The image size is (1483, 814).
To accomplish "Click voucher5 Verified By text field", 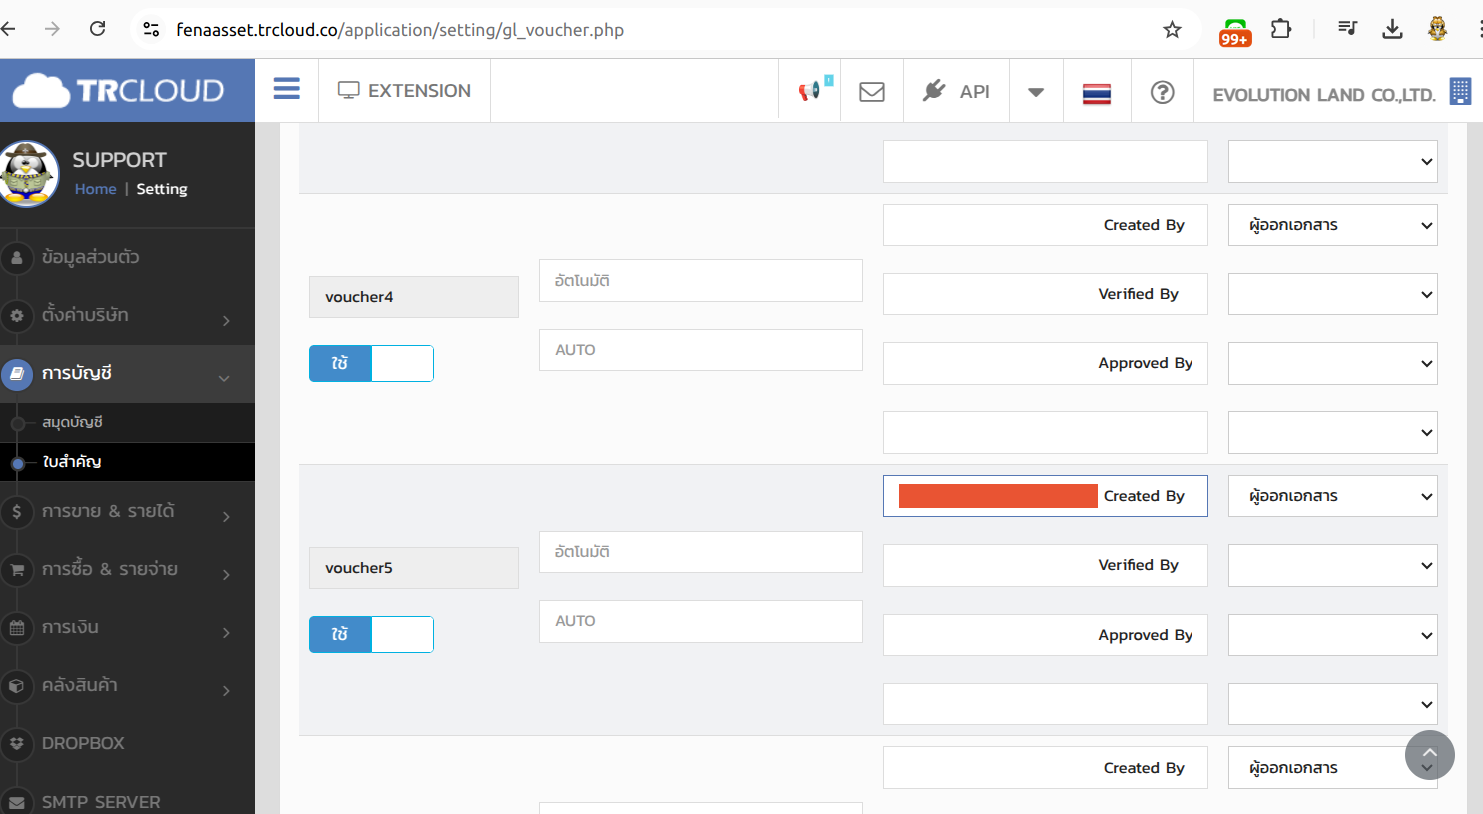I will pos(1045,565).
